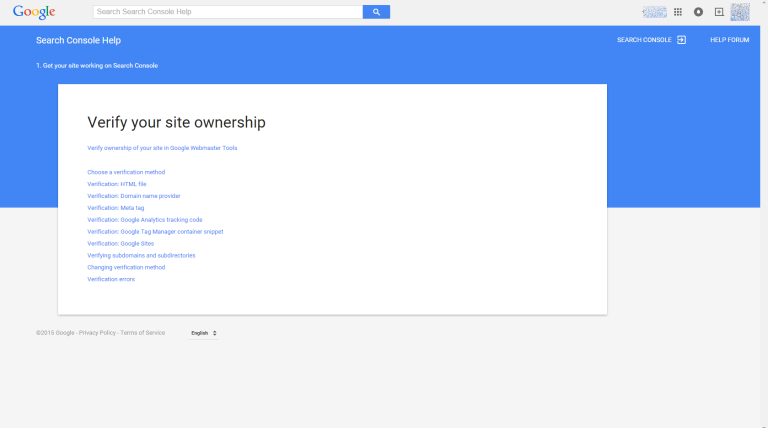This screenshot has height=428, width=768.
Task: Open the Help Forum menu item
Action: (x=729, y=40)
